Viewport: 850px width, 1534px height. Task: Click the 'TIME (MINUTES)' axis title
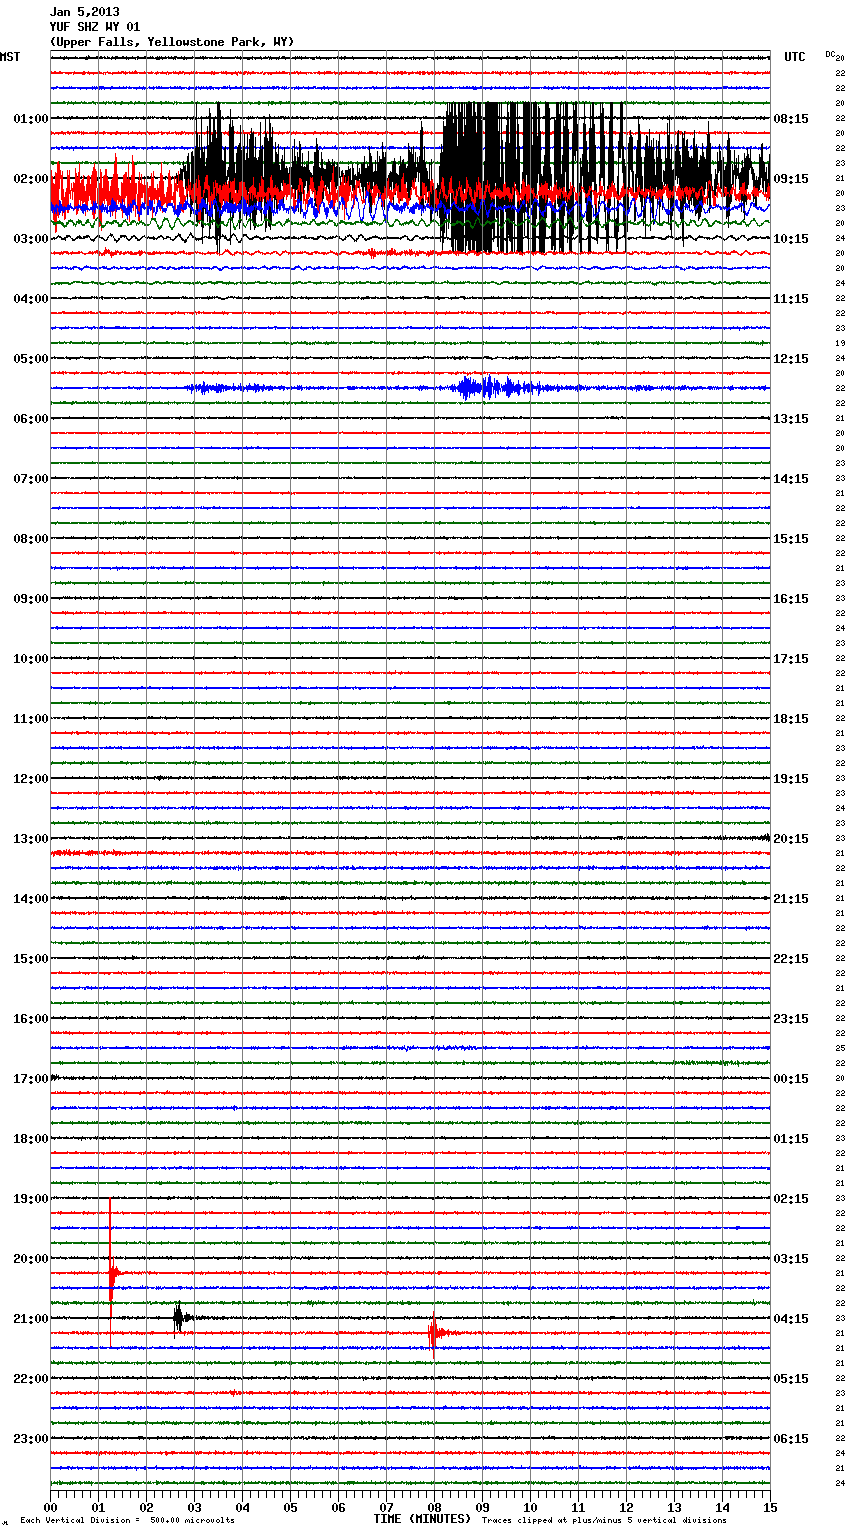click(x=422, y=1519)
